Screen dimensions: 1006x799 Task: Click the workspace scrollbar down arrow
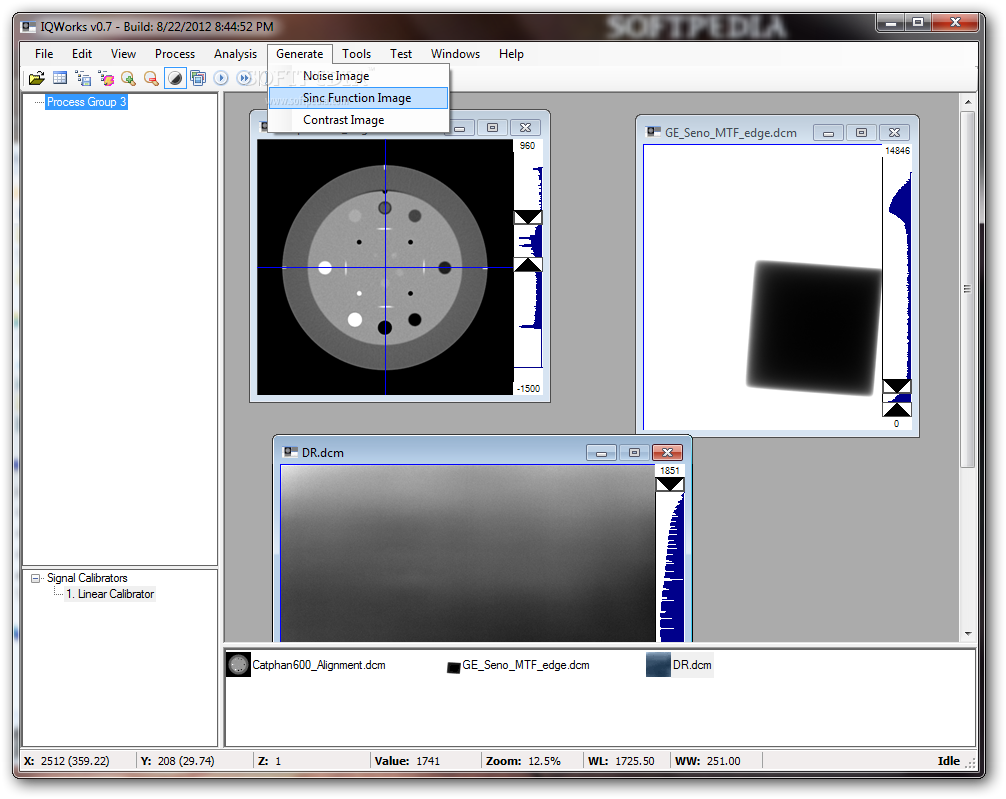(968, 633)
